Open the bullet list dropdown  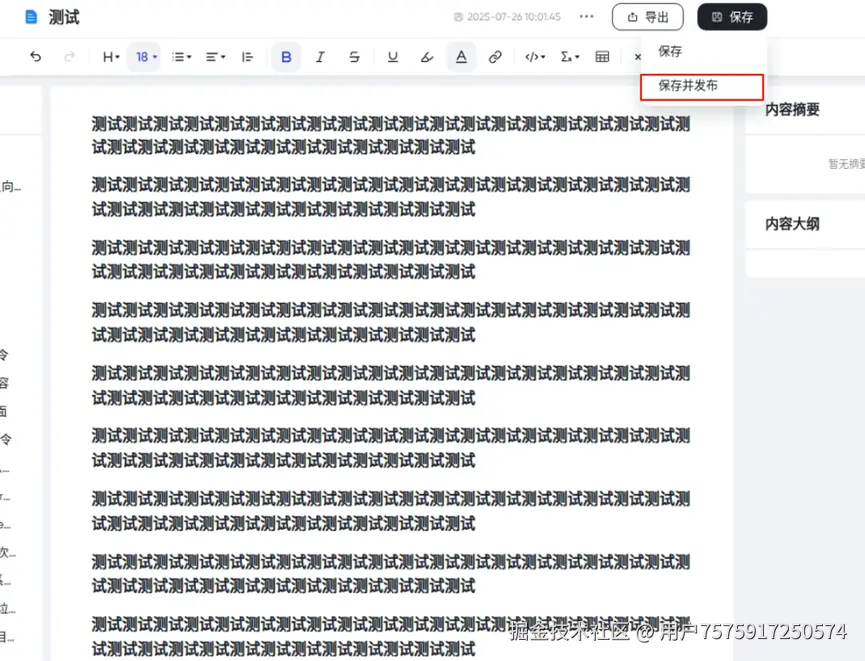[181, 57]
